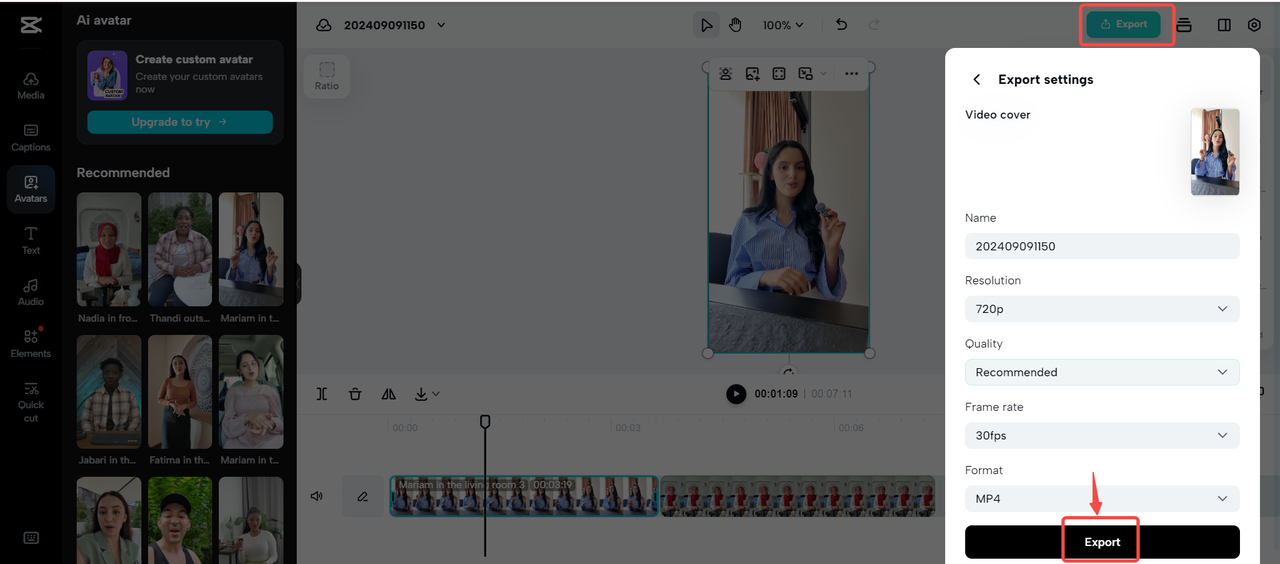Toggle the side panel layout icon

[1224, 25]
